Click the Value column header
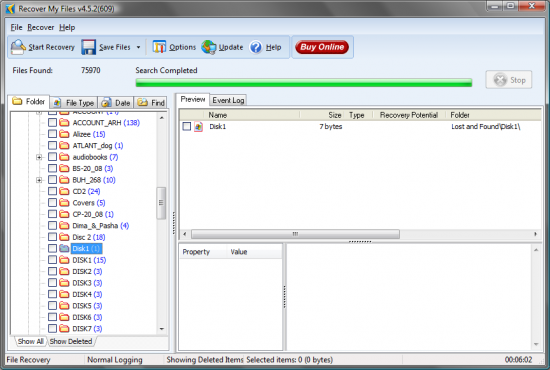 tap(254, 252)
